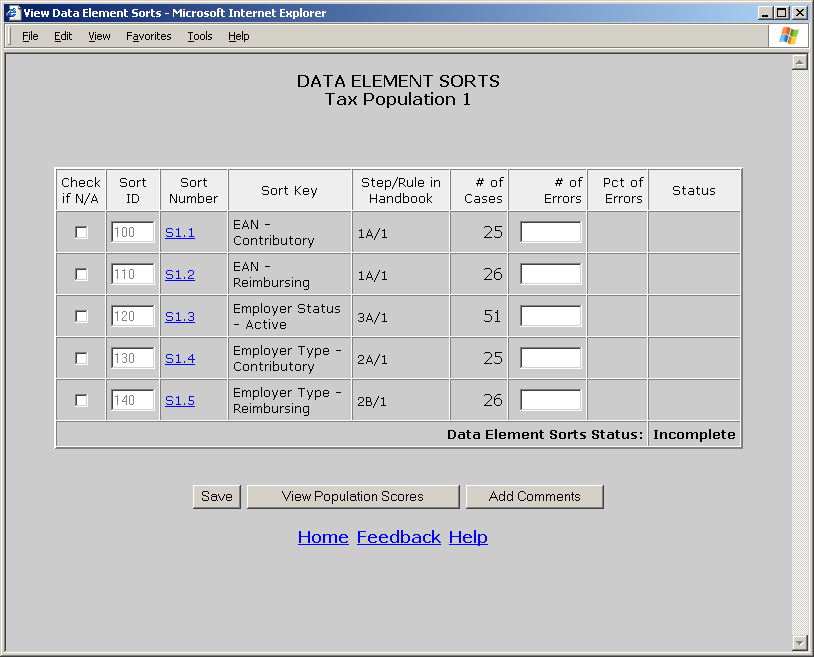Open the Favorites menu

click(x=148, y=36)
